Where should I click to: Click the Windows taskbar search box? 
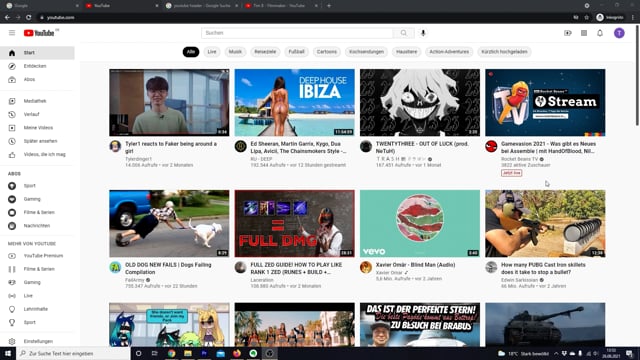tap(73, 353)
